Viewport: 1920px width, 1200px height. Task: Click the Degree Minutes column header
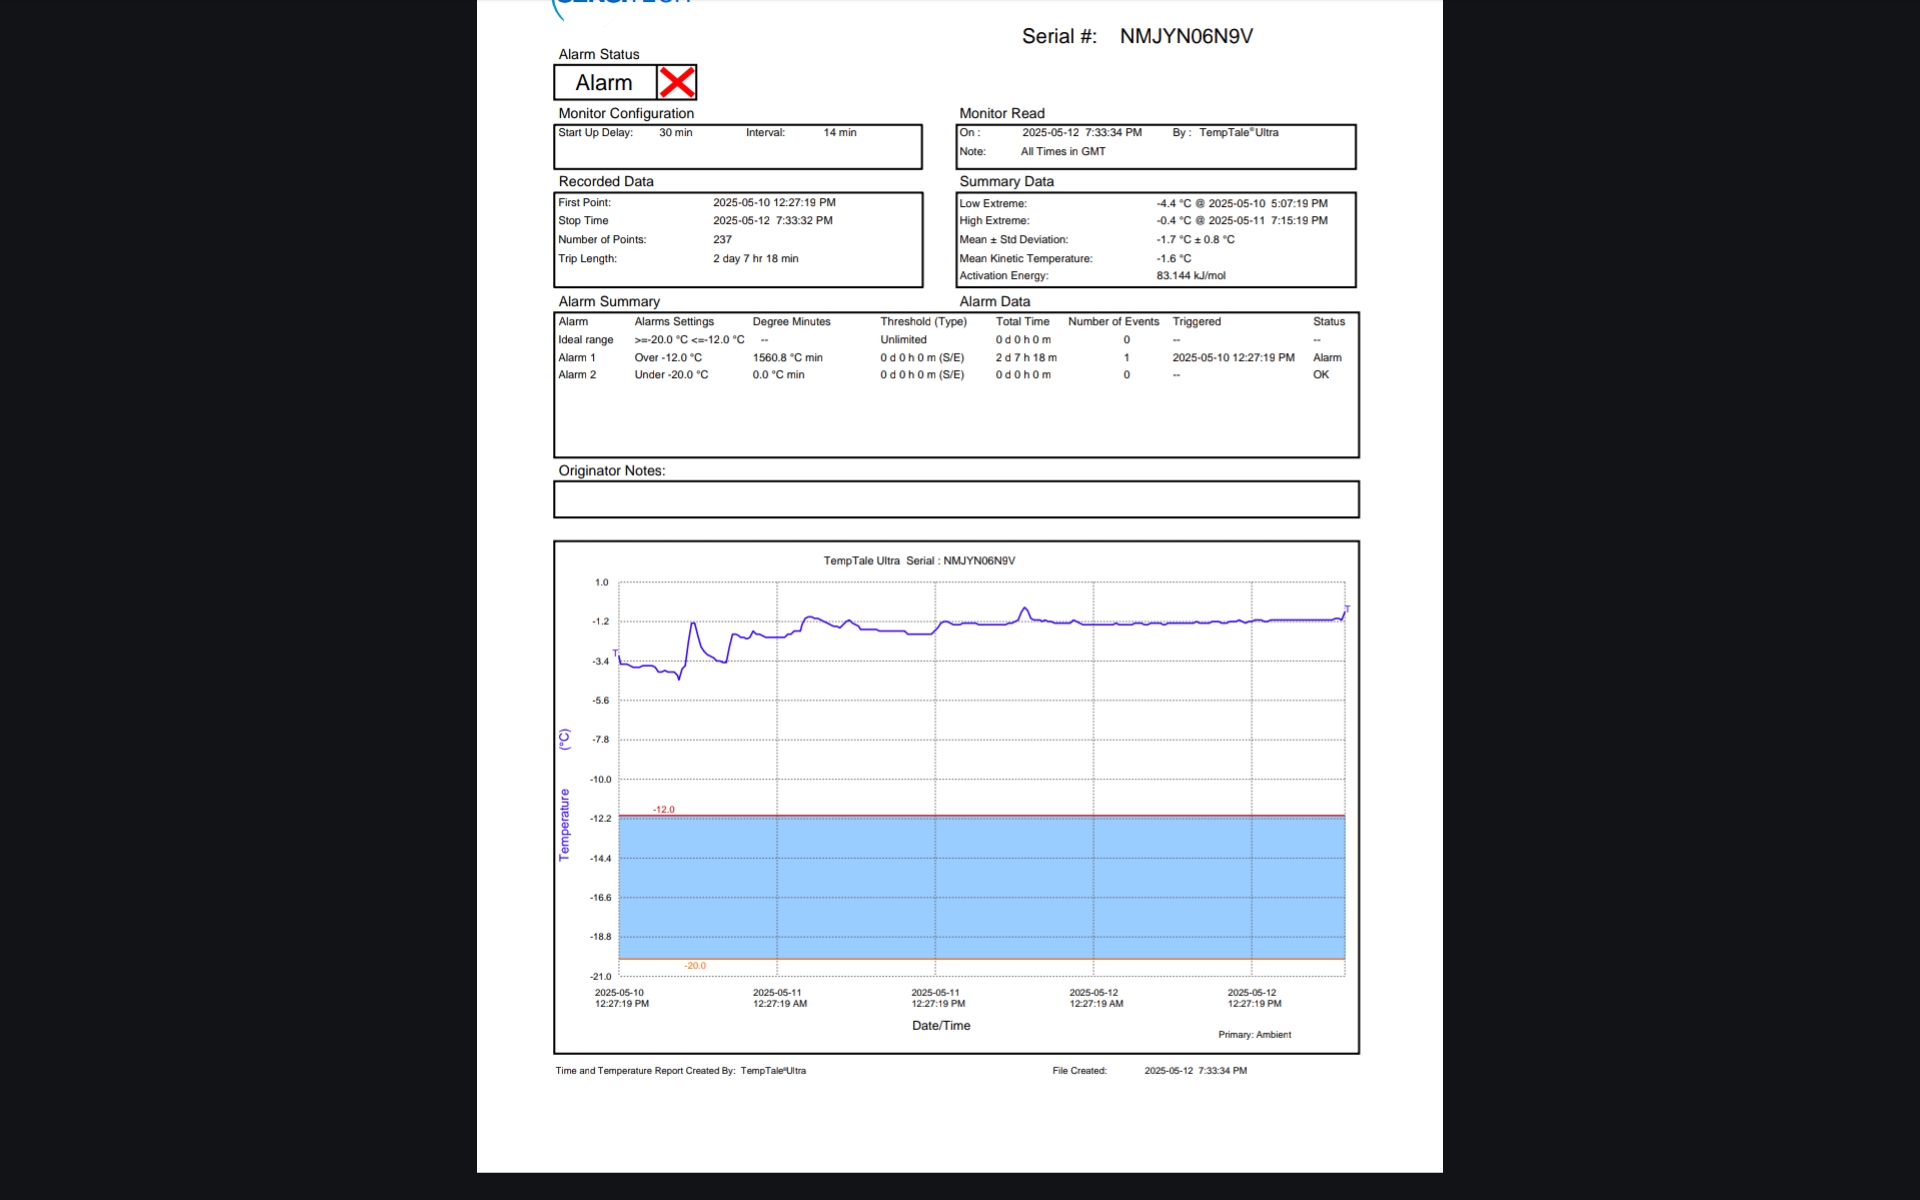(791, 322)
